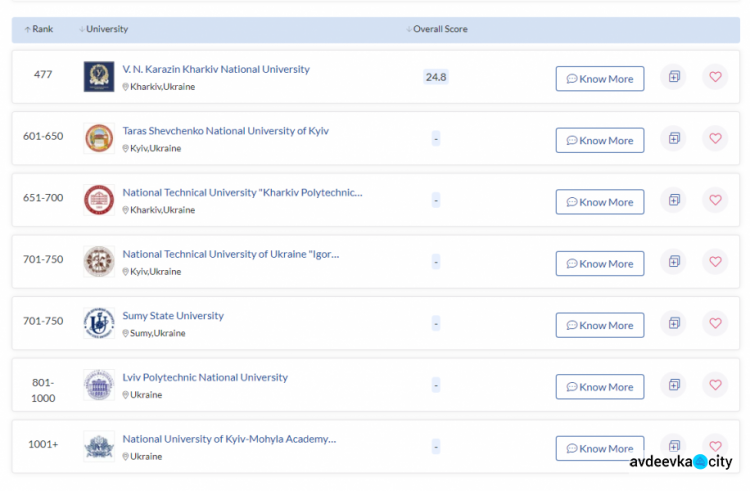Sort list by University column header
Viewport: 750px width, 491px height.
pyautogui.click(x=104, y=29)
